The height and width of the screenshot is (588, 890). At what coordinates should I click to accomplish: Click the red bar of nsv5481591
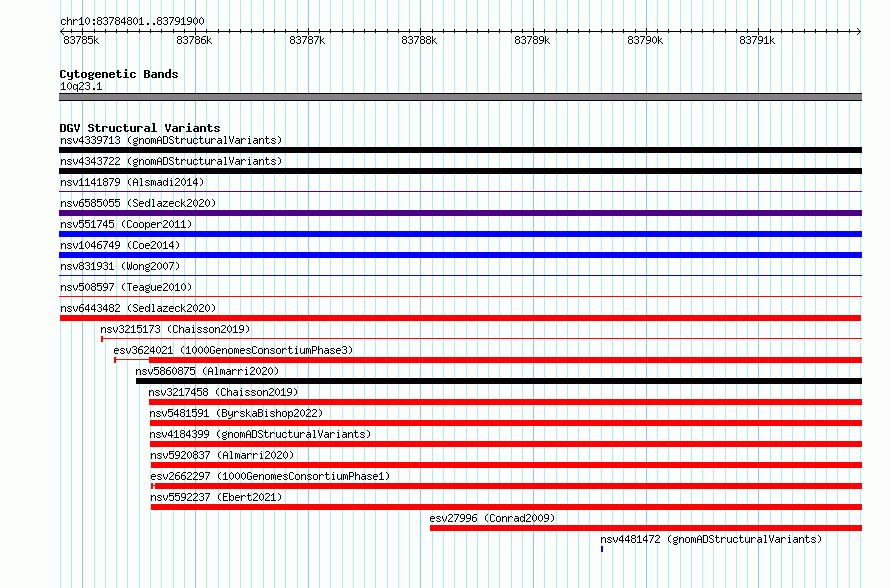pos(506,423)
